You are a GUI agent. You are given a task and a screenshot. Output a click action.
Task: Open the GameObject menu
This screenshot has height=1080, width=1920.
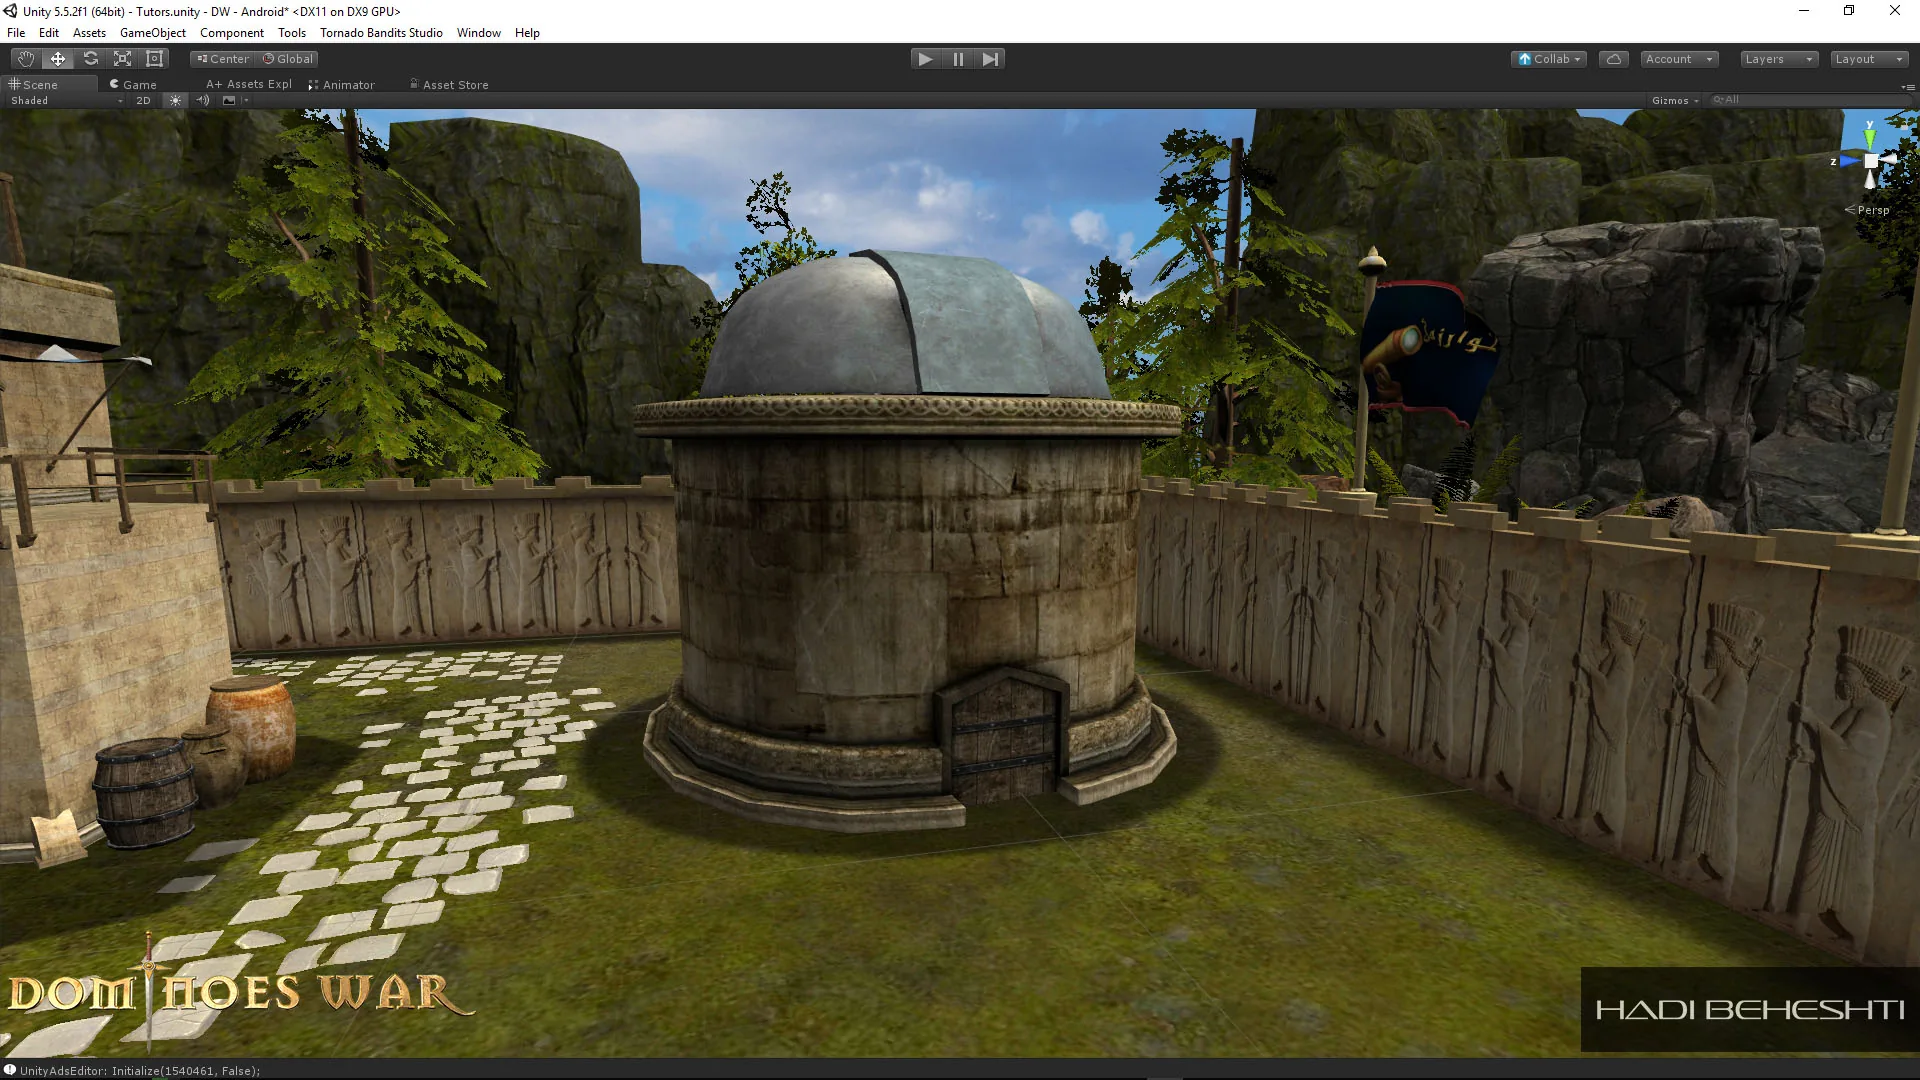tap(153, 33)
